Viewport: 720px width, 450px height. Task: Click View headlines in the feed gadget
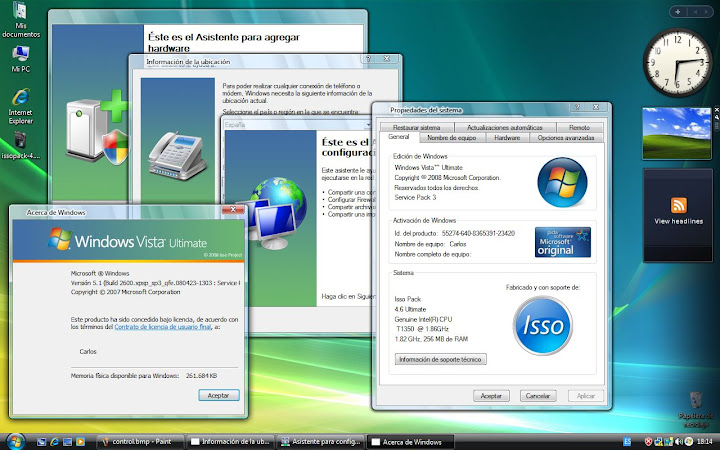pyautogui.click(x=679, y=221)
